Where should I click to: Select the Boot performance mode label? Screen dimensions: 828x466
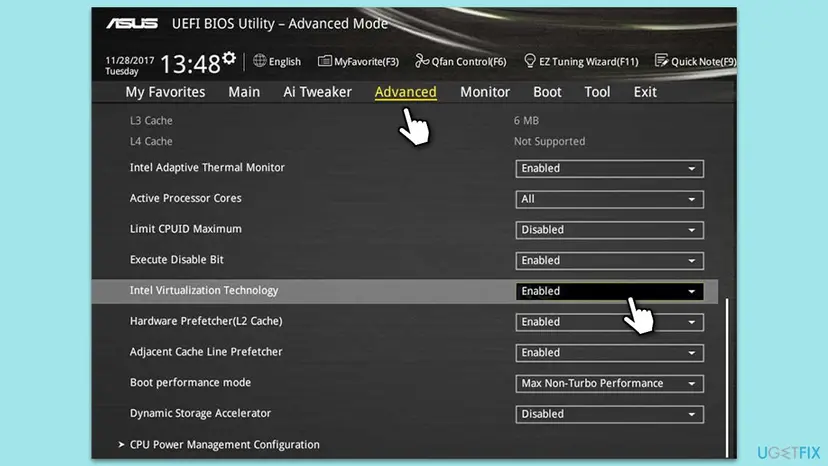(x=190, y=382)
